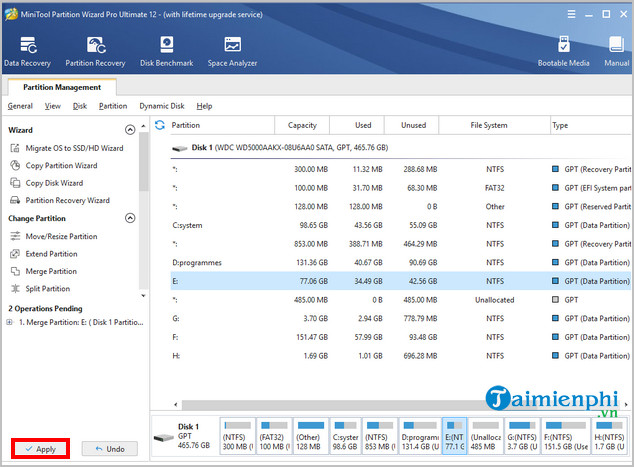Screen dimensions: 634x467
Task: Select the F: partition row
Action: (x=400, y=337)
